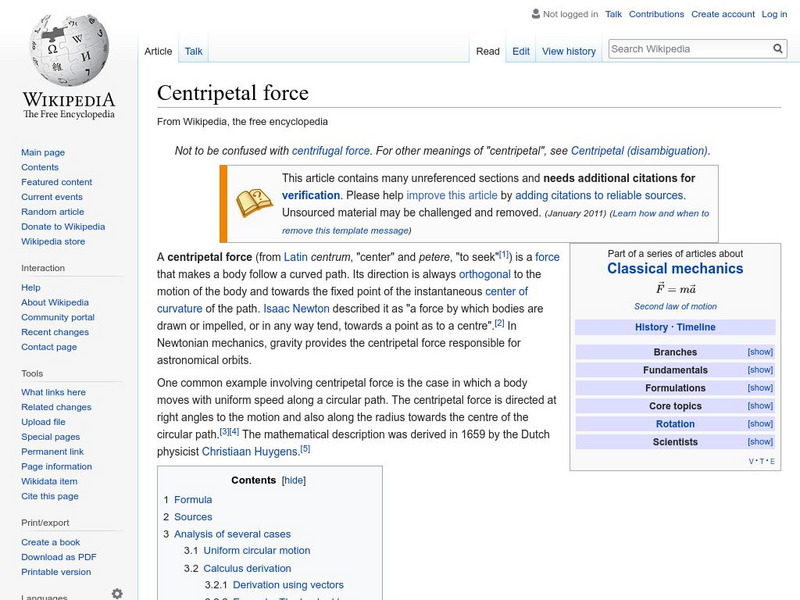800x600 pixels.
Task: Jump to Analysis of several cases section
Action: pos(232,534)
